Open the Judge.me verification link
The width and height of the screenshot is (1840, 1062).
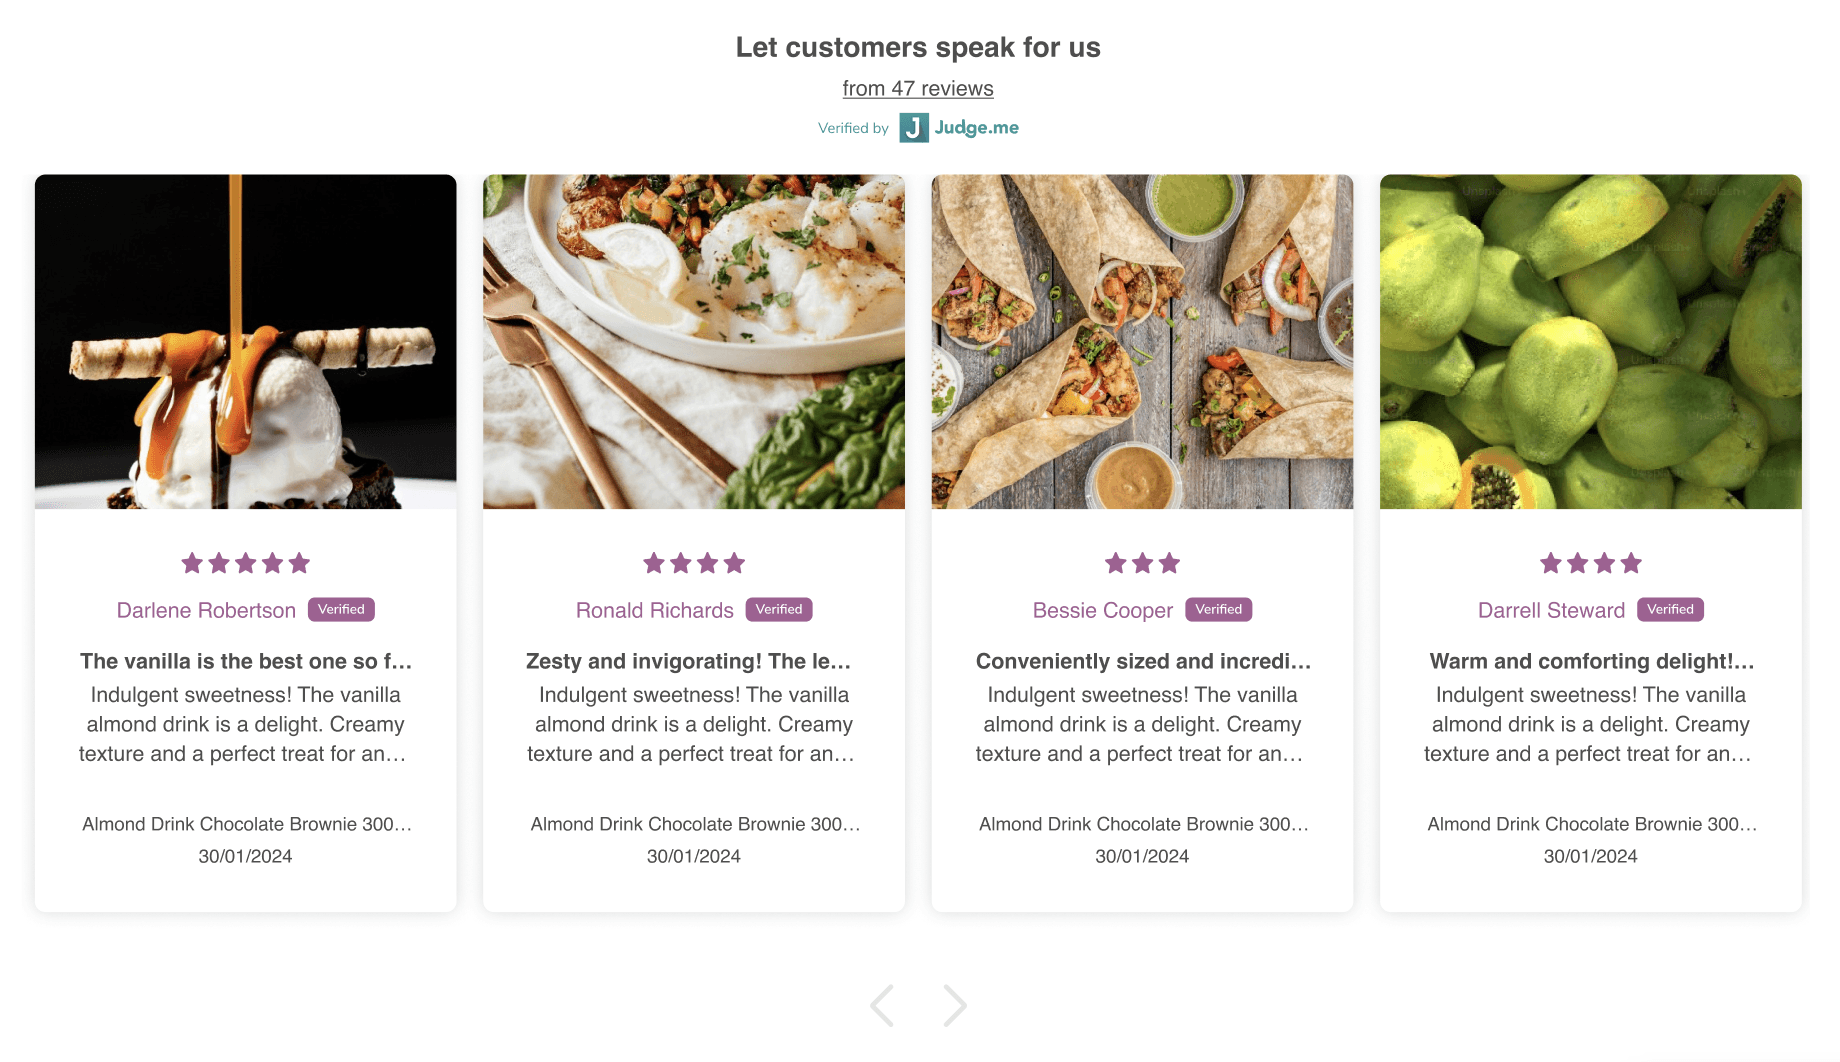[x=976, y=128]
